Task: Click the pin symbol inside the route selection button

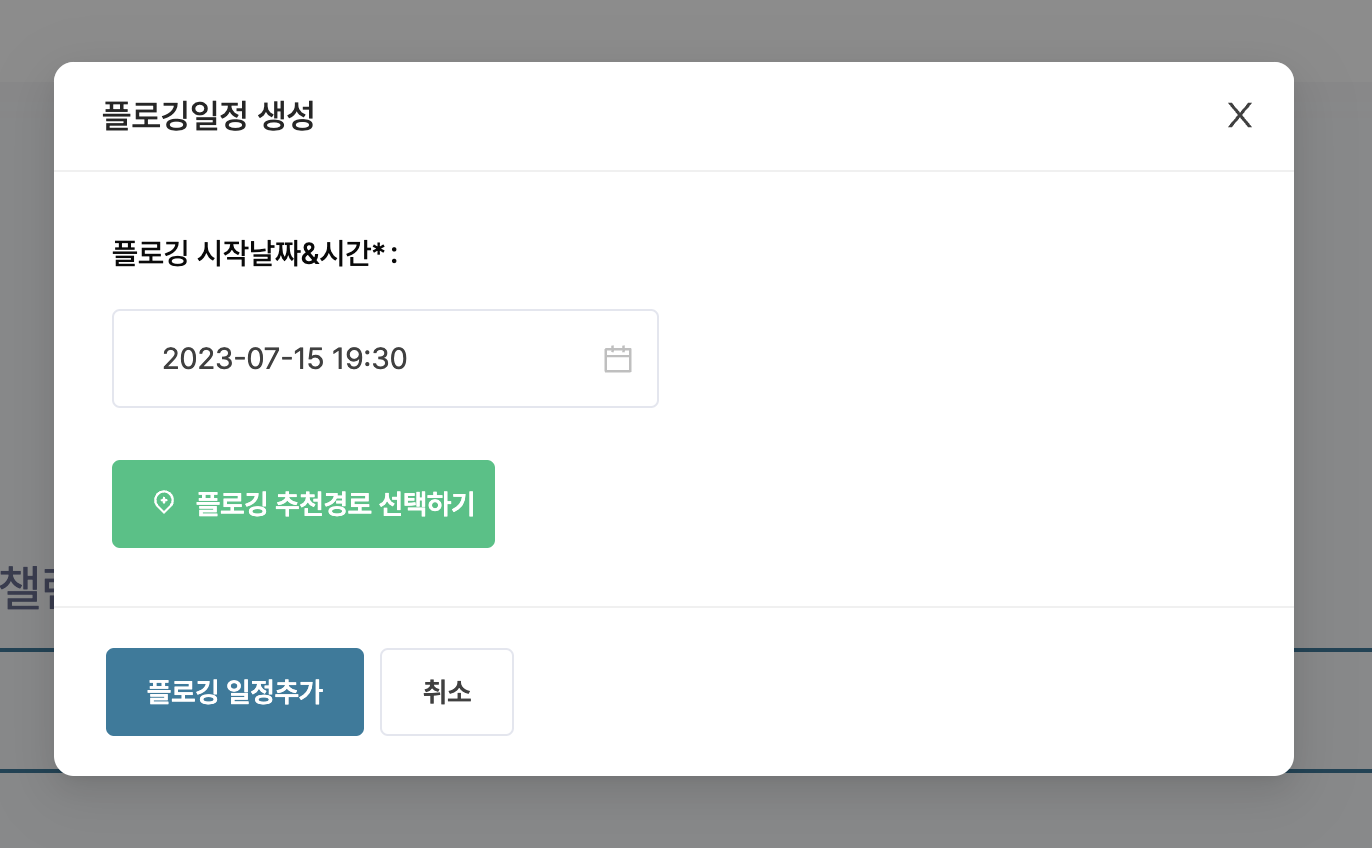Action: pyautogui.click(x=163, y=503)
